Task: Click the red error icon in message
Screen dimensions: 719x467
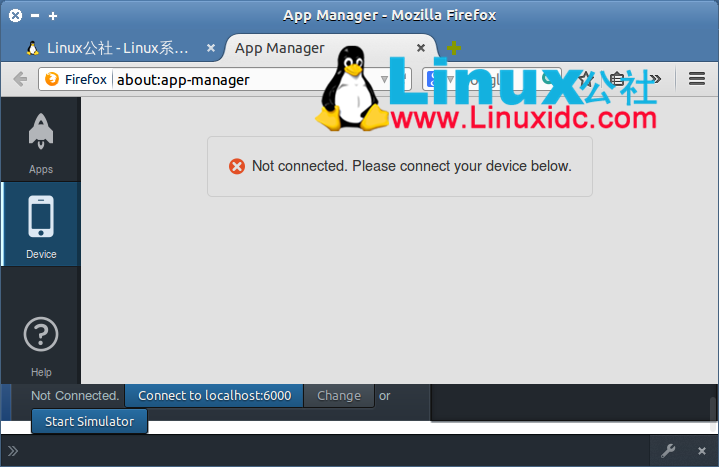Action: 237,166
